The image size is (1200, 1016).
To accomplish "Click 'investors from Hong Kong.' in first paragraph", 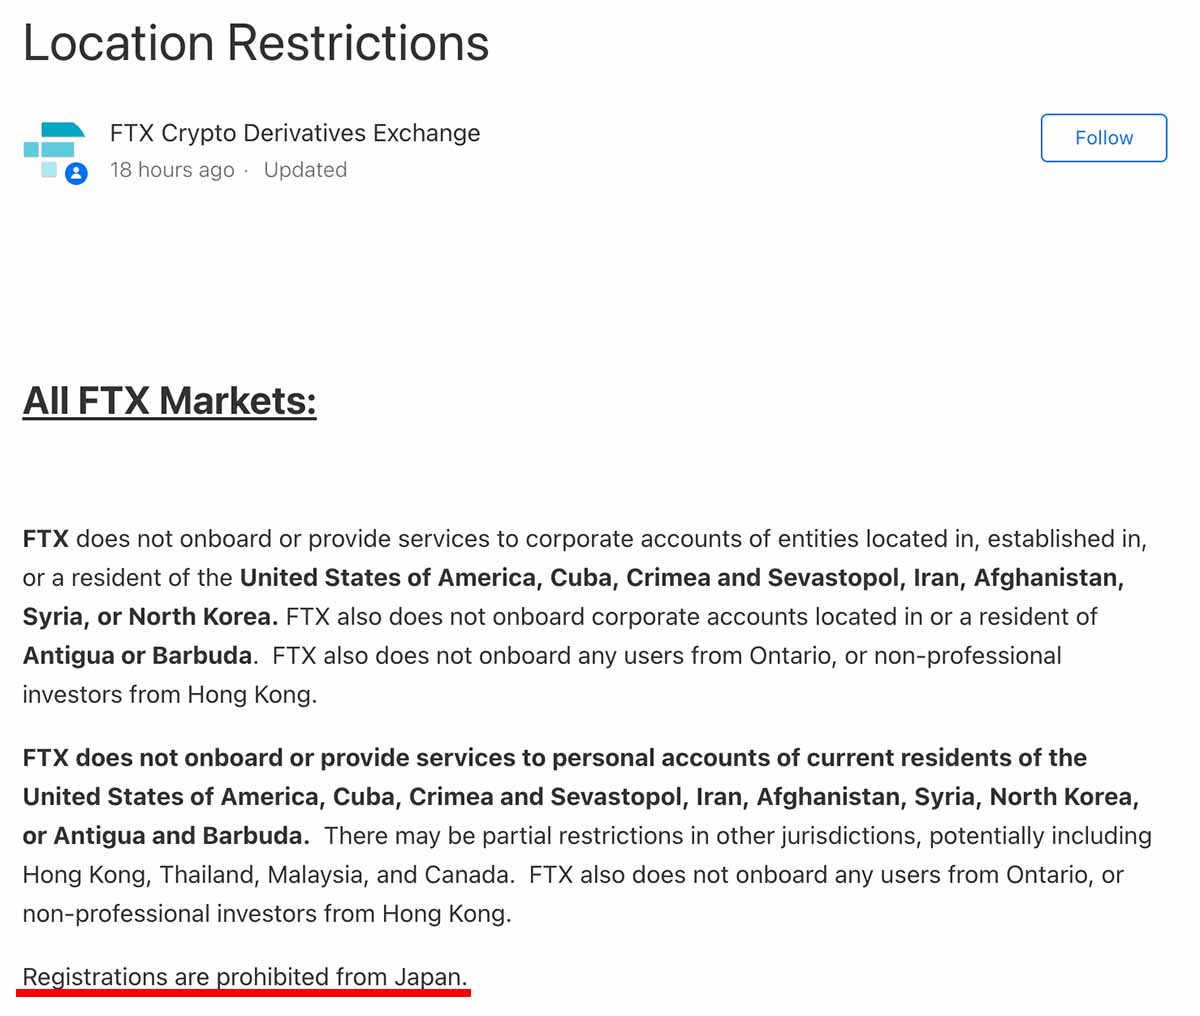I will [170, 695].
